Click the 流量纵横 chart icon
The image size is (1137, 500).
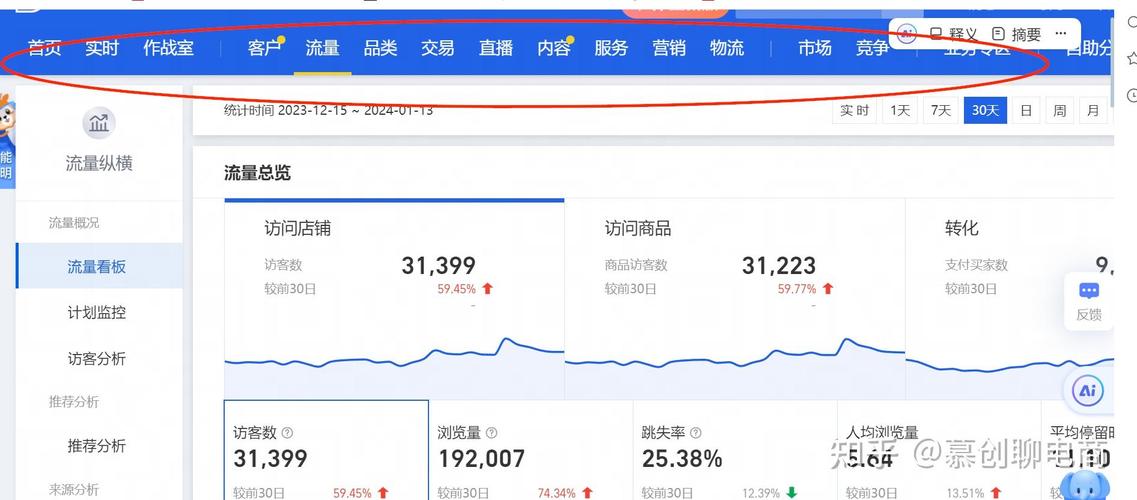click(x=99, y=124)
